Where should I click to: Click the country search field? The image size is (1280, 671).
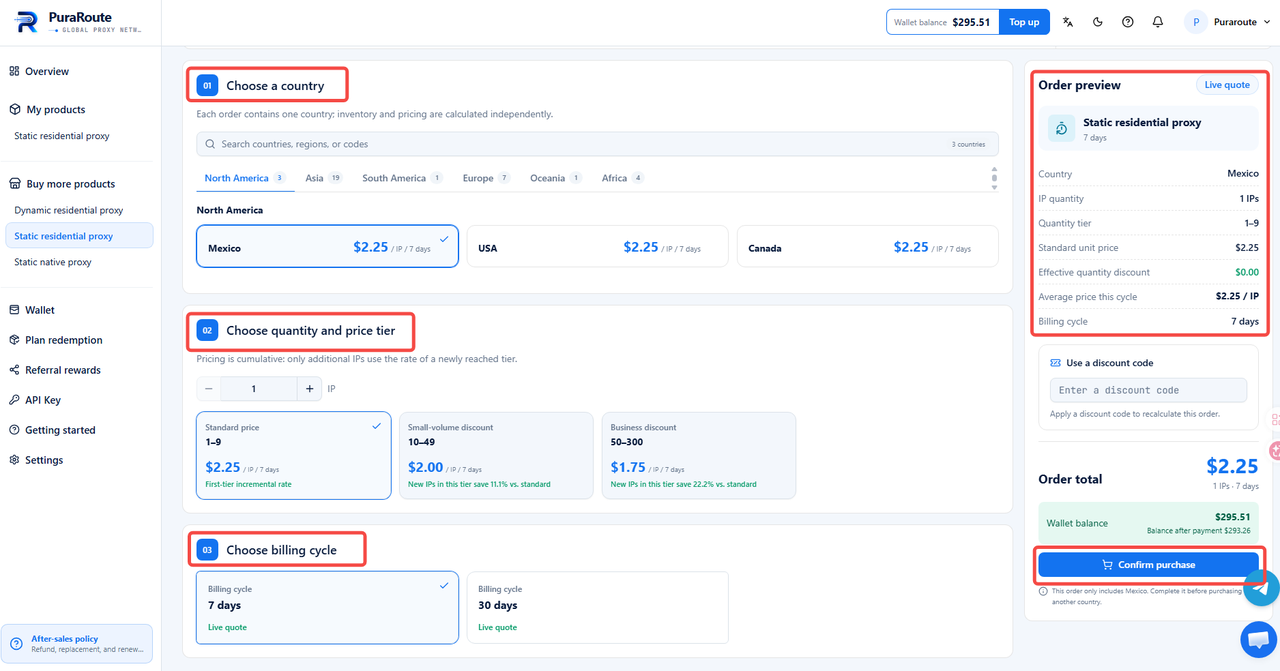point(597,144)
